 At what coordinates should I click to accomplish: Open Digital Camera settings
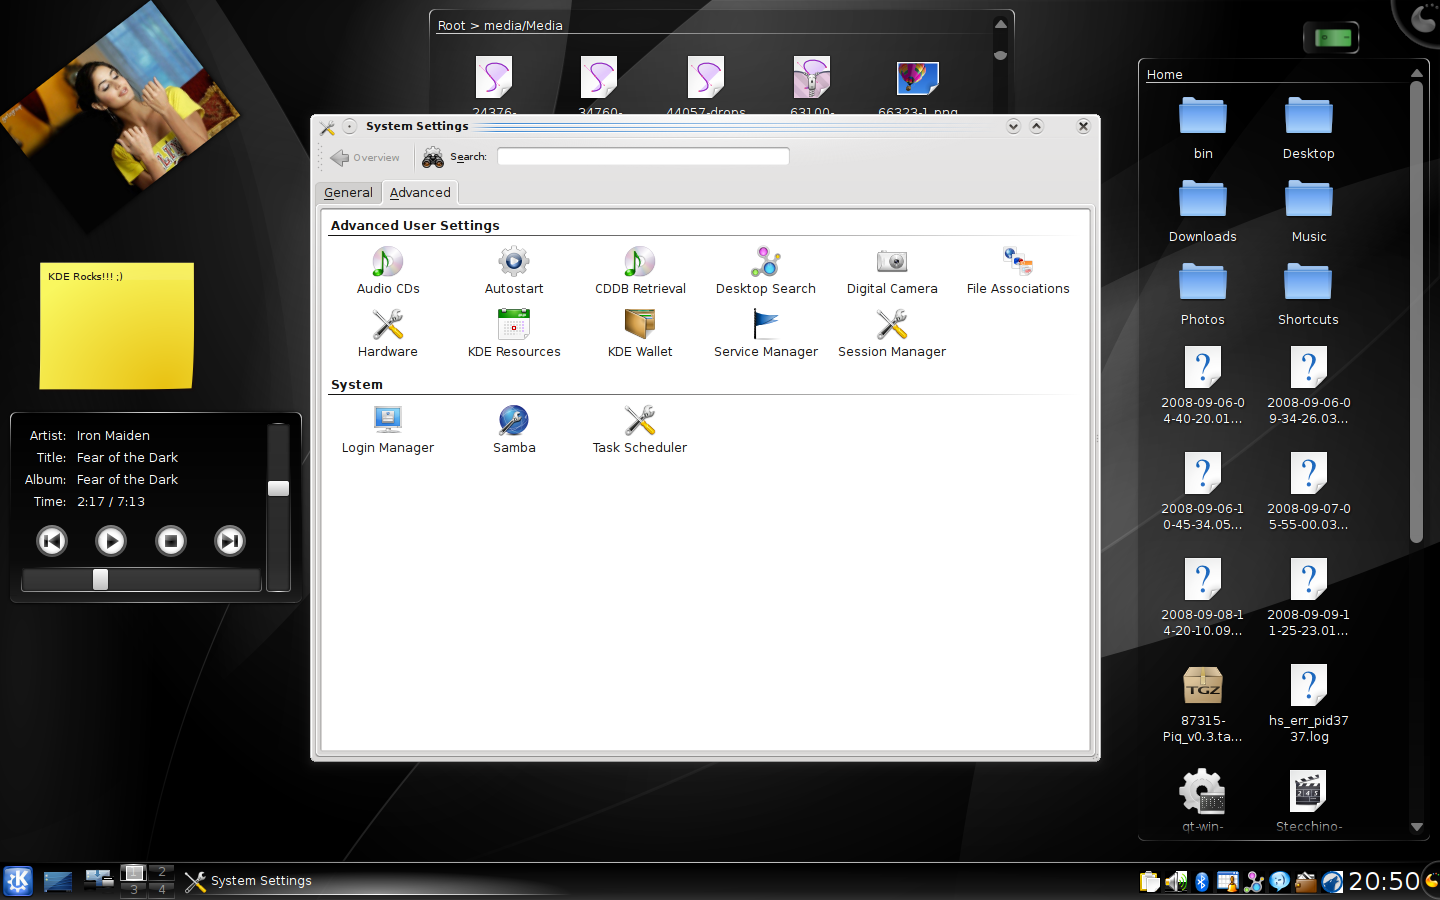[x=892, y=272]
